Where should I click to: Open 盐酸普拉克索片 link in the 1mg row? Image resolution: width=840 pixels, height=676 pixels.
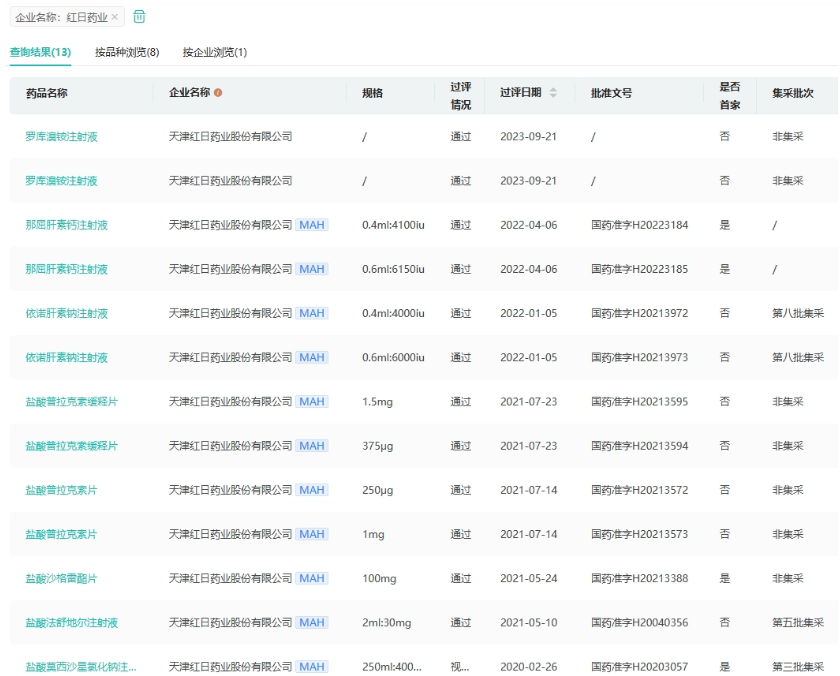[61, 534]
